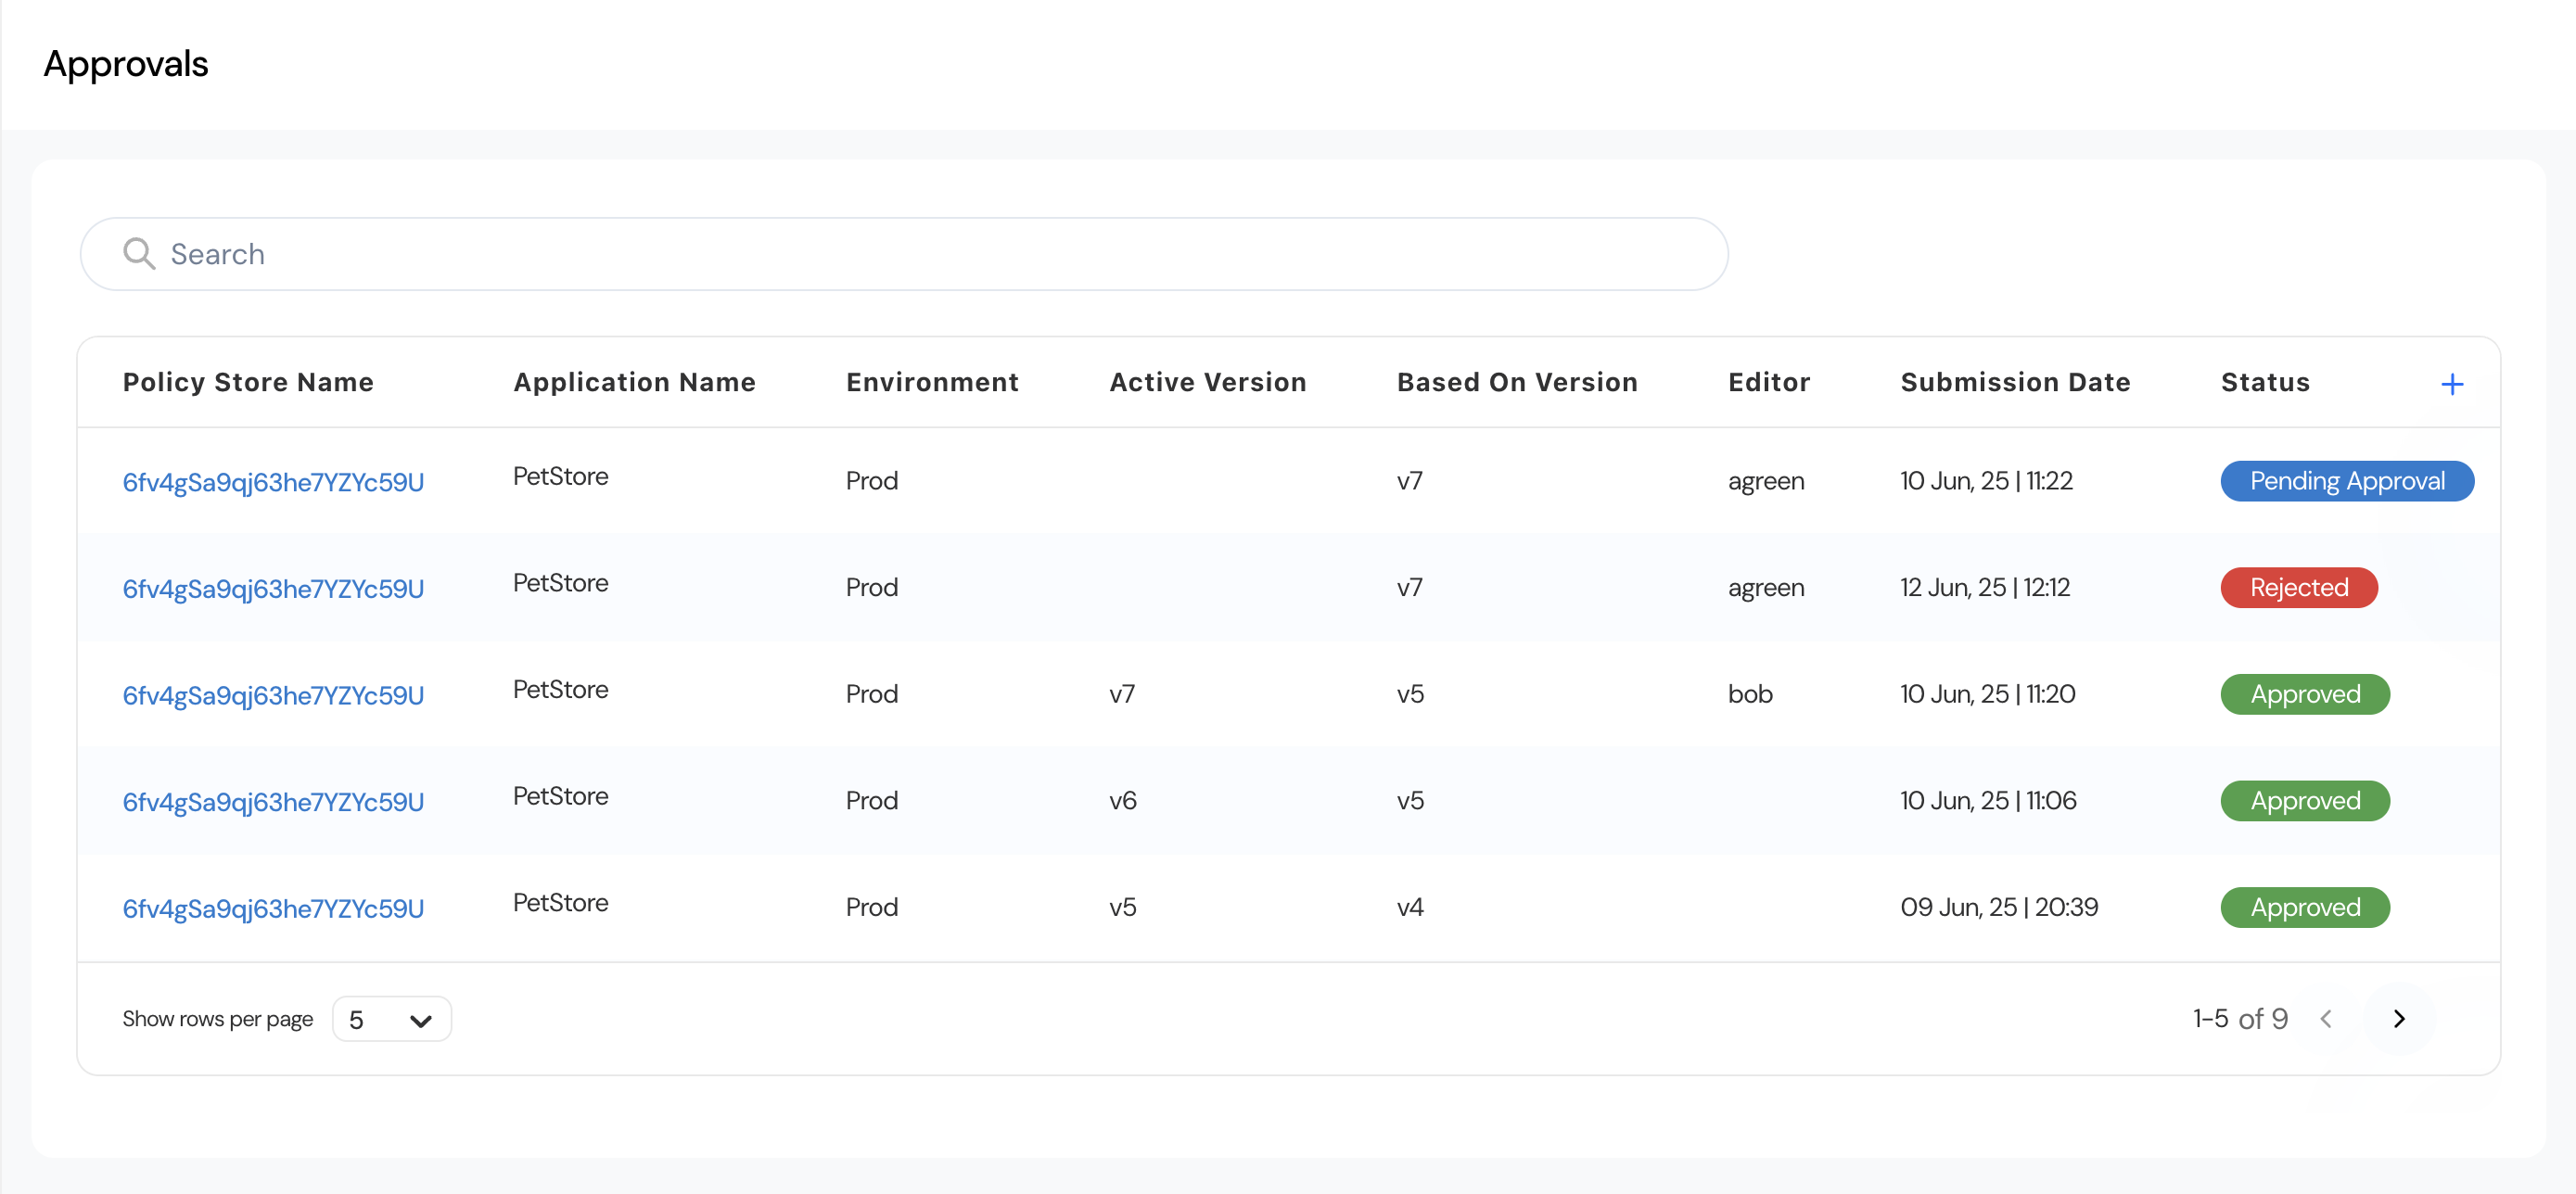Sort by Status column header
Image resolution: width=2576 pixels, height=1194 pixels.
(2264, 382)
